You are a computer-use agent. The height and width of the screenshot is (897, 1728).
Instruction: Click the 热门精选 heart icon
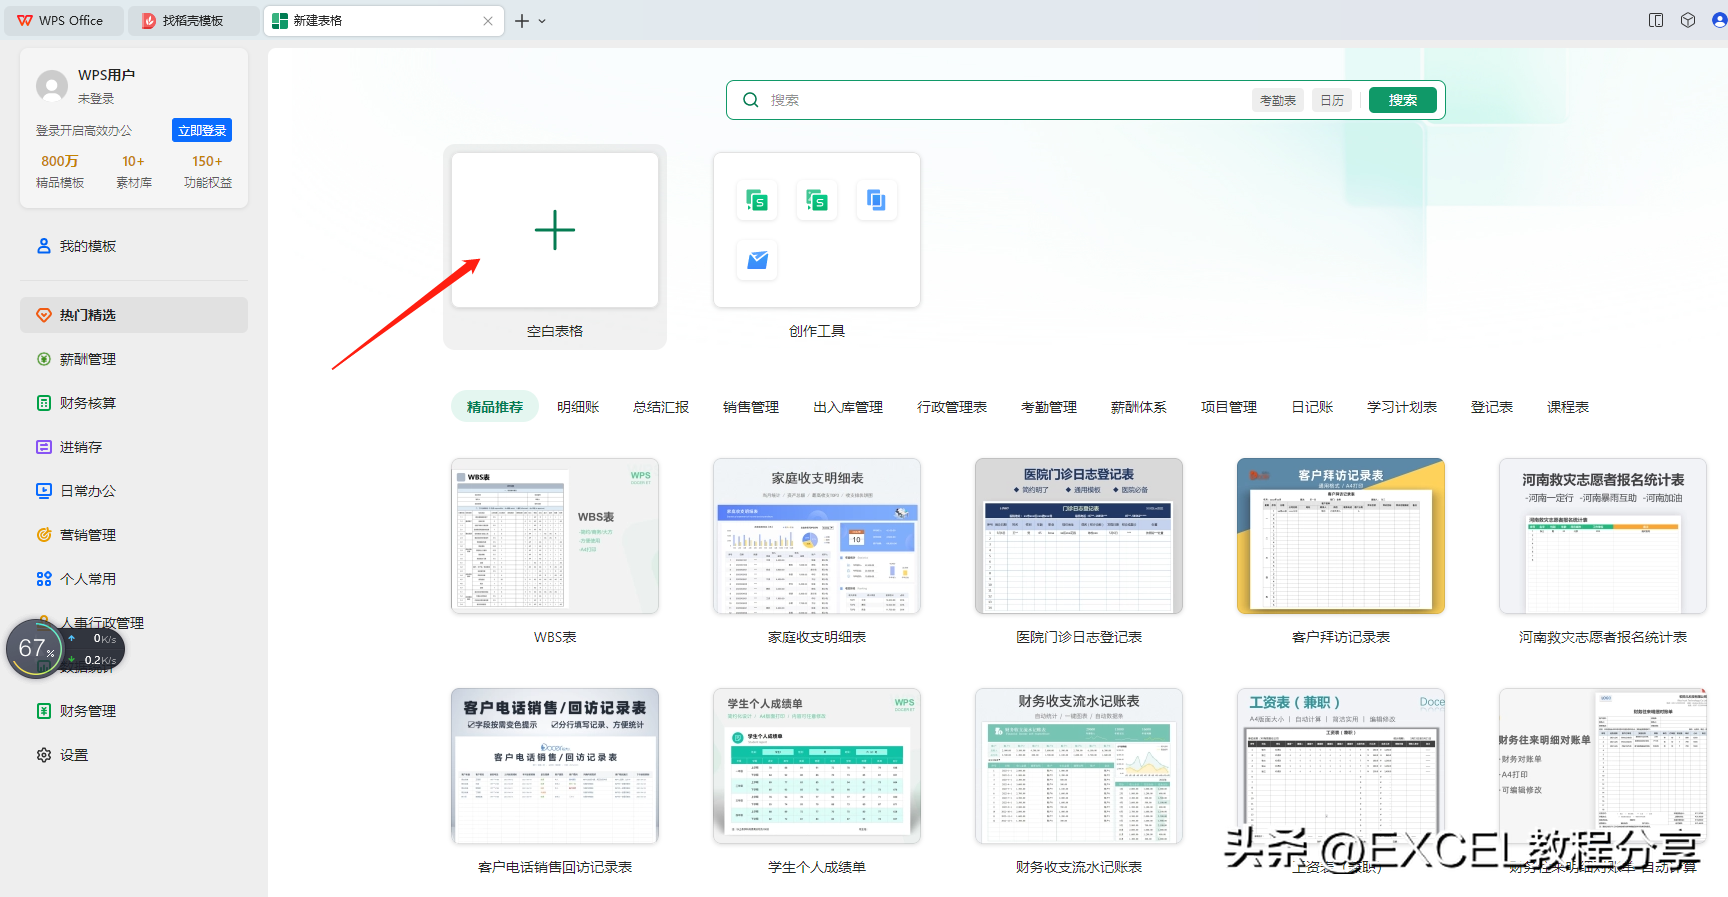tap(44, 315)
